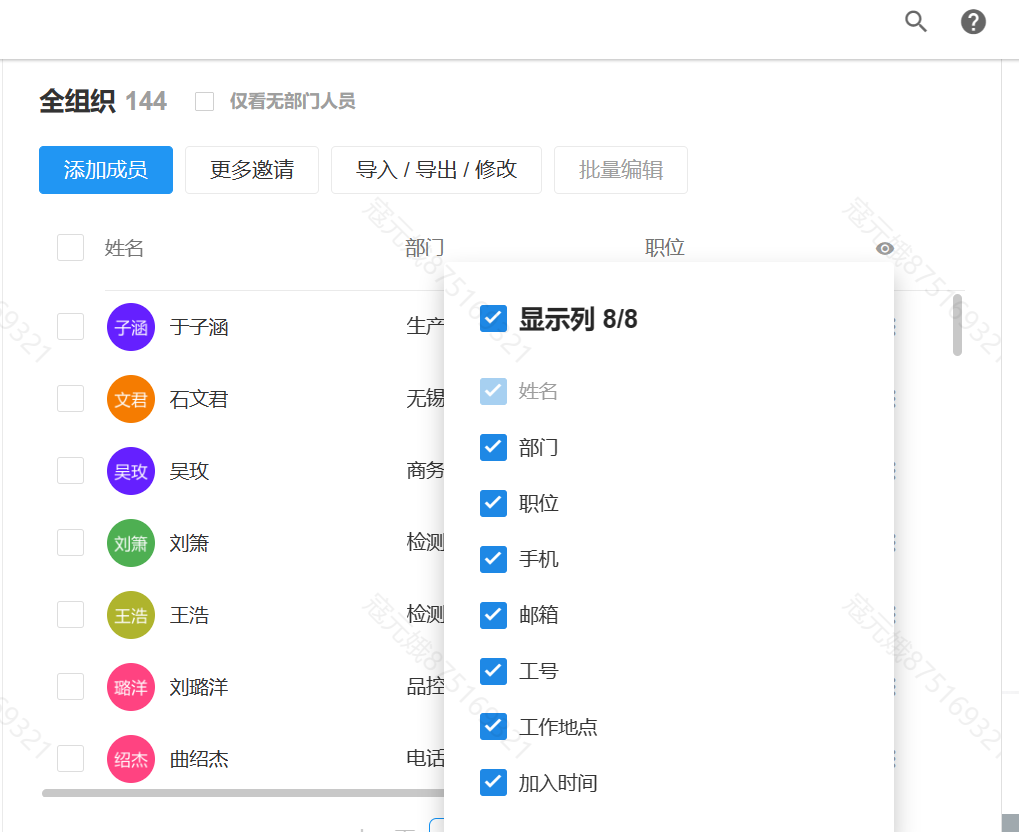Uncheck 加入时间 in column list
The width and height of the screenshot is (1019, 832).
pyautogui.click(x=493, y=782)
